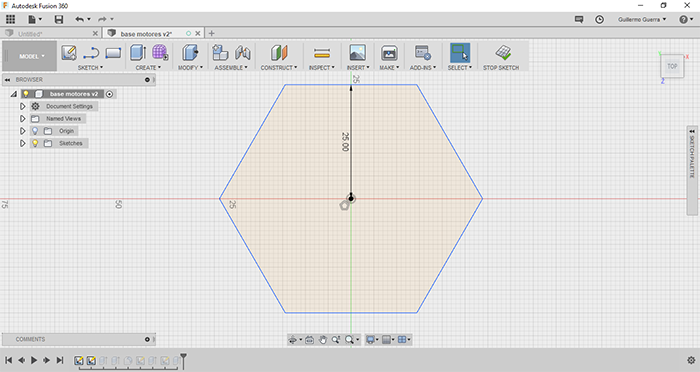Save the design with floppy icon
The height and width of the screenshot is (372, 700).
58,19
